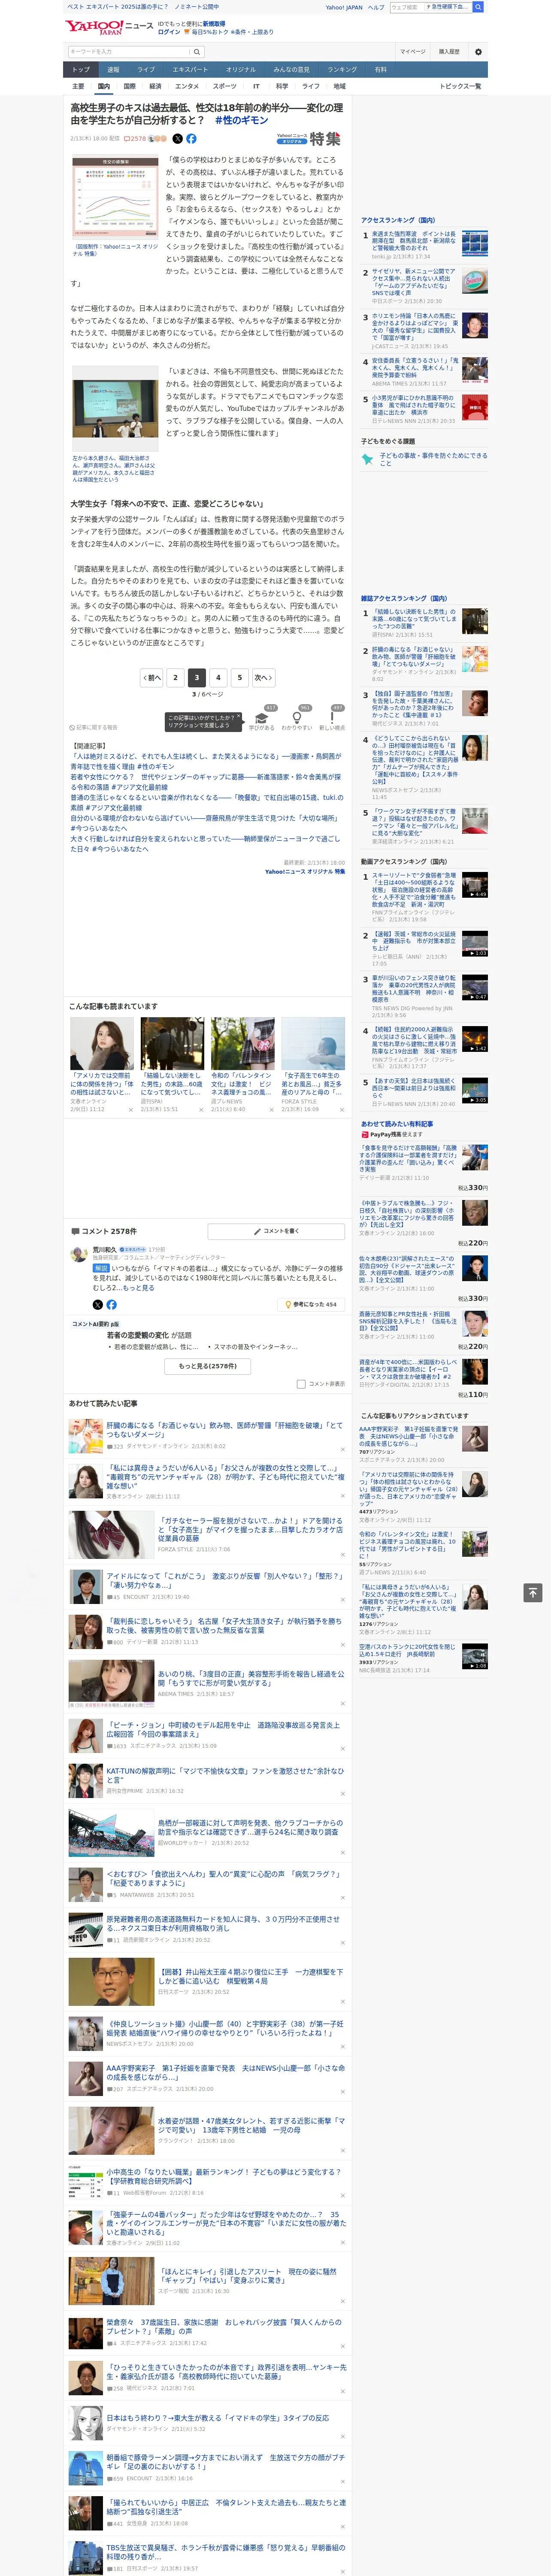Image resolution: width=551 pixels, height=2576 pixels.
Task: Open the エンタメ category tab
Action: coord(187,86)
